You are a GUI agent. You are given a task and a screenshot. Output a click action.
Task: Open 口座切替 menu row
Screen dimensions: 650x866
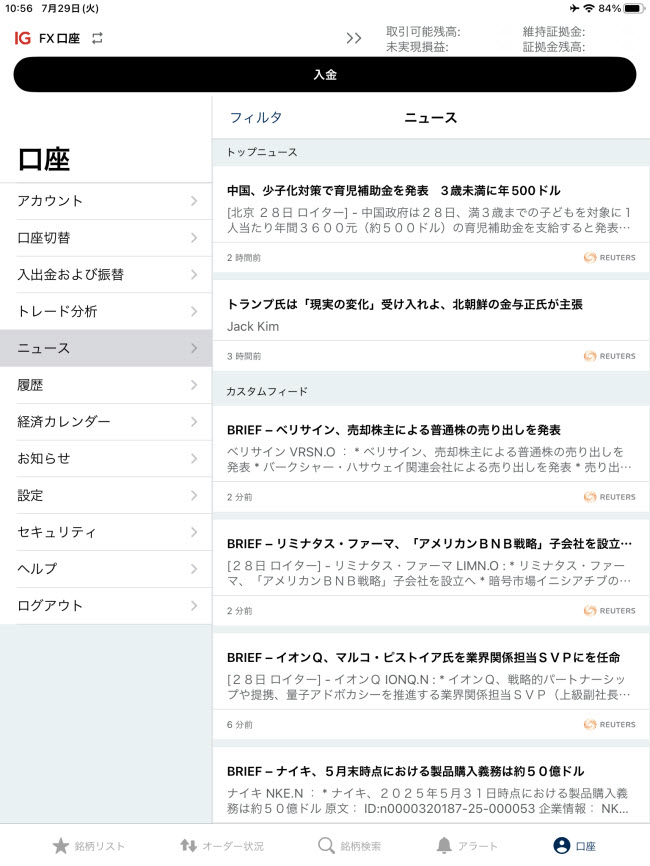click(106, 238)
